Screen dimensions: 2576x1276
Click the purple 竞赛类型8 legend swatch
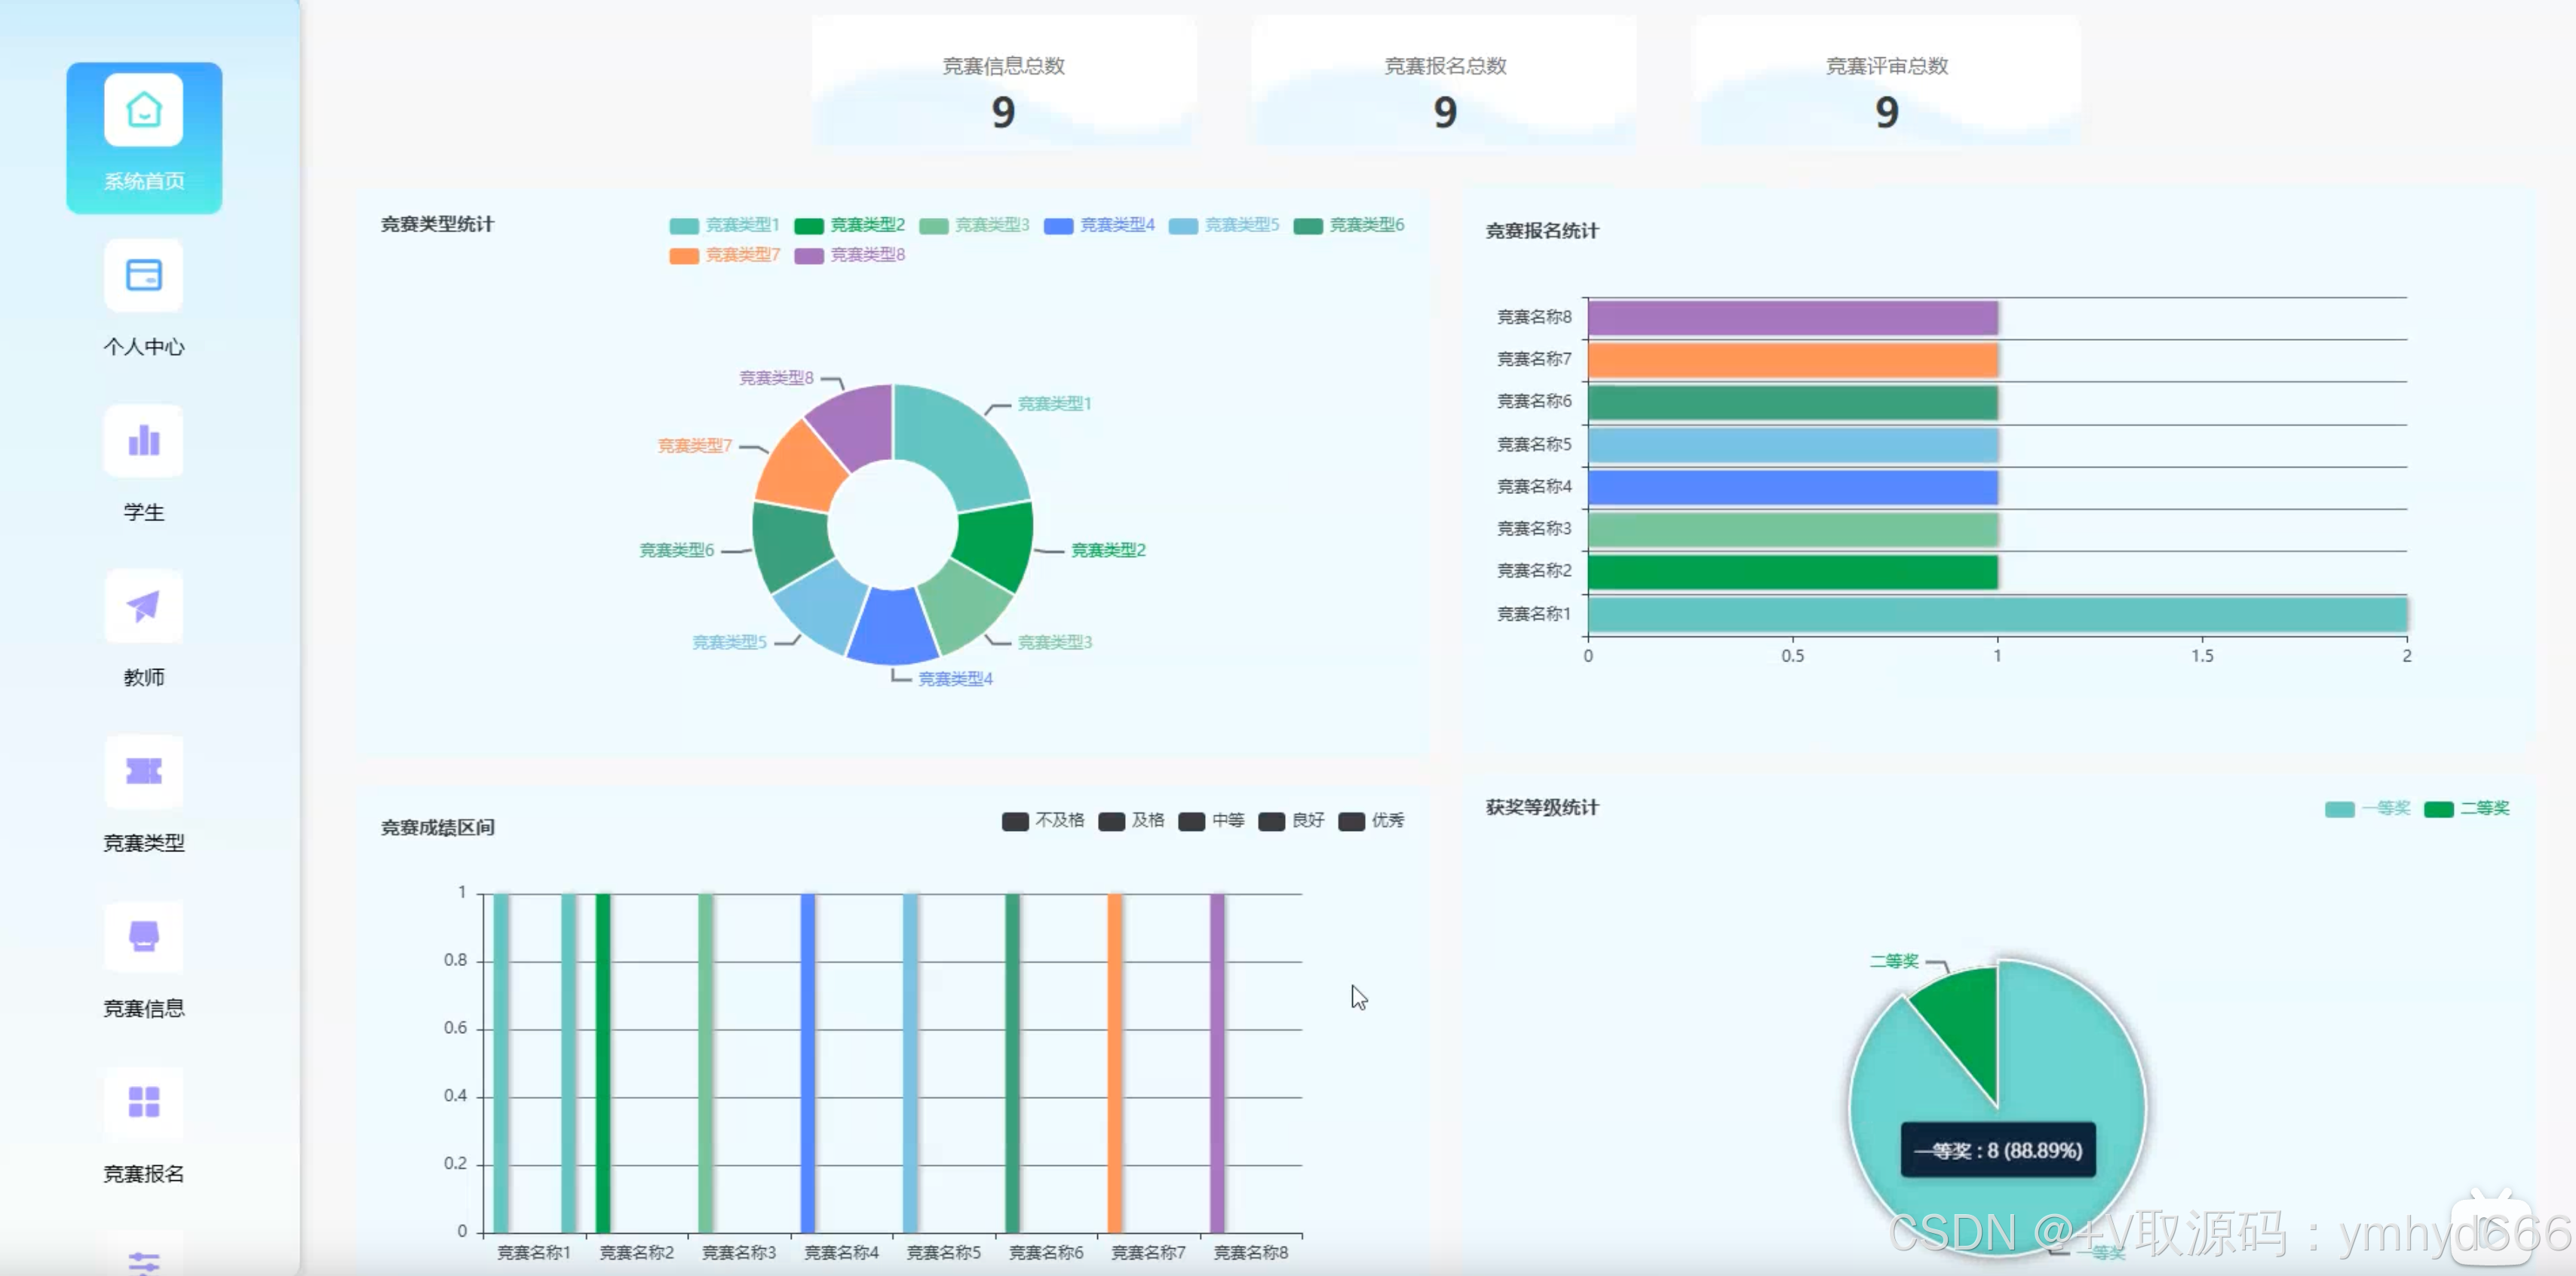[808, 256]
